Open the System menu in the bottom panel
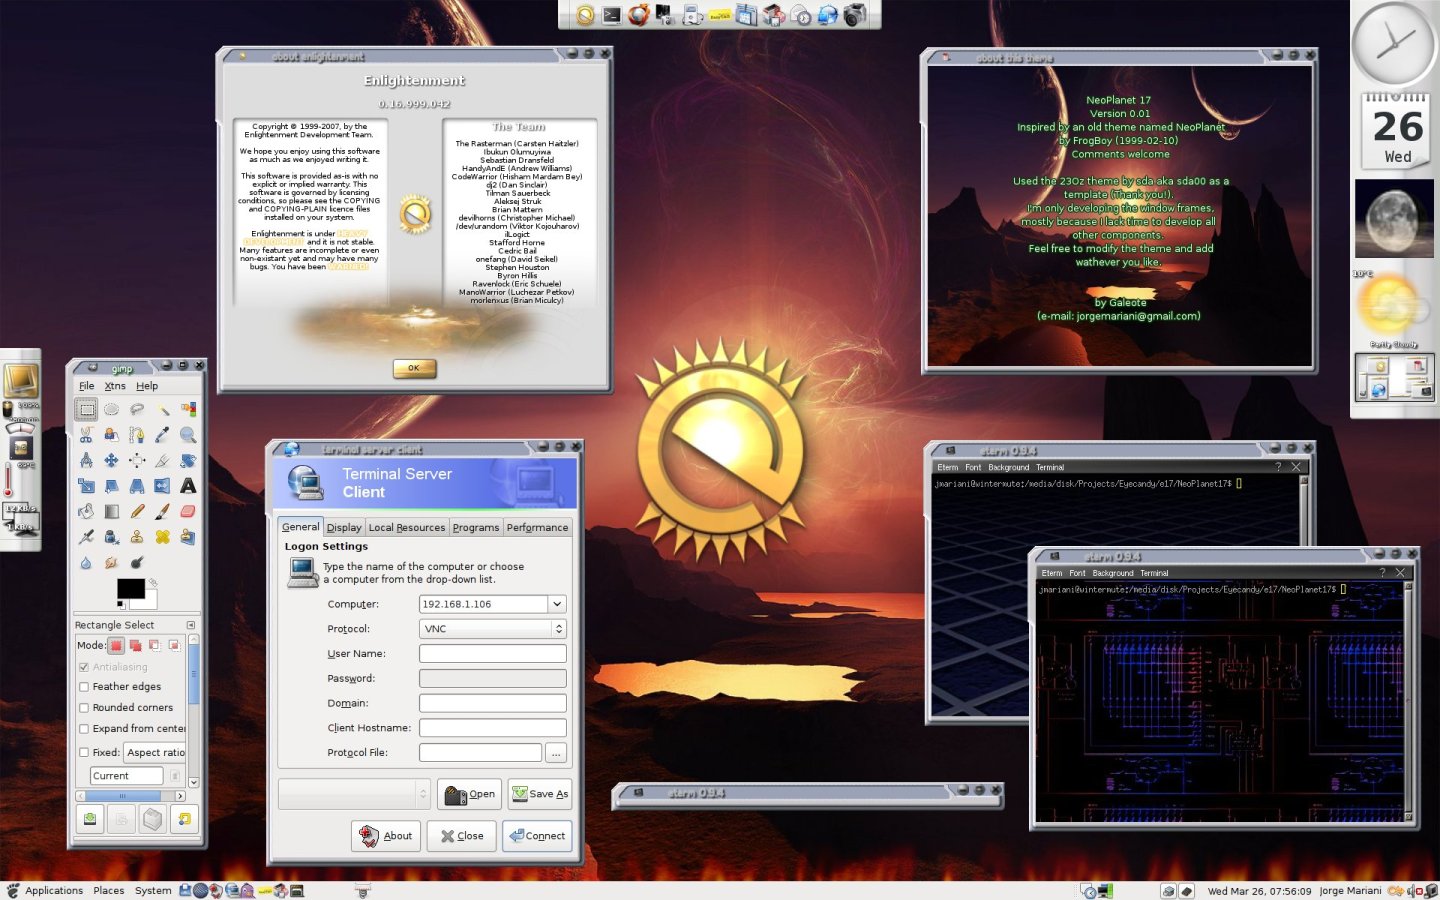 point(153,890)
